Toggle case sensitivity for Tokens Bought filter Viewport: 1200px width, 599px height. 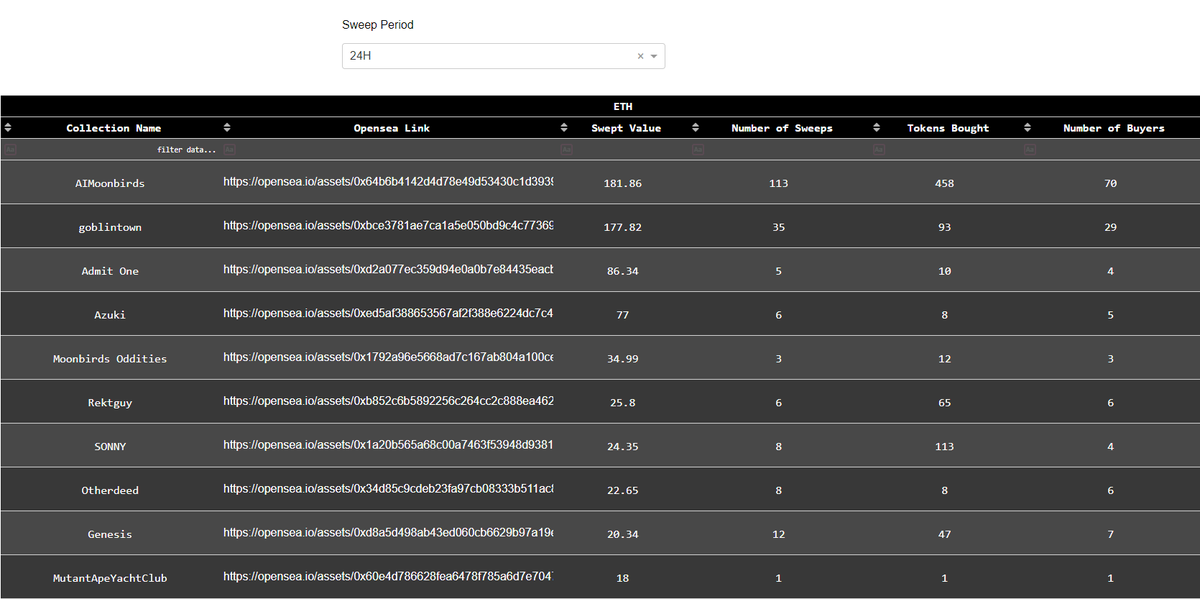click(879, 149)
